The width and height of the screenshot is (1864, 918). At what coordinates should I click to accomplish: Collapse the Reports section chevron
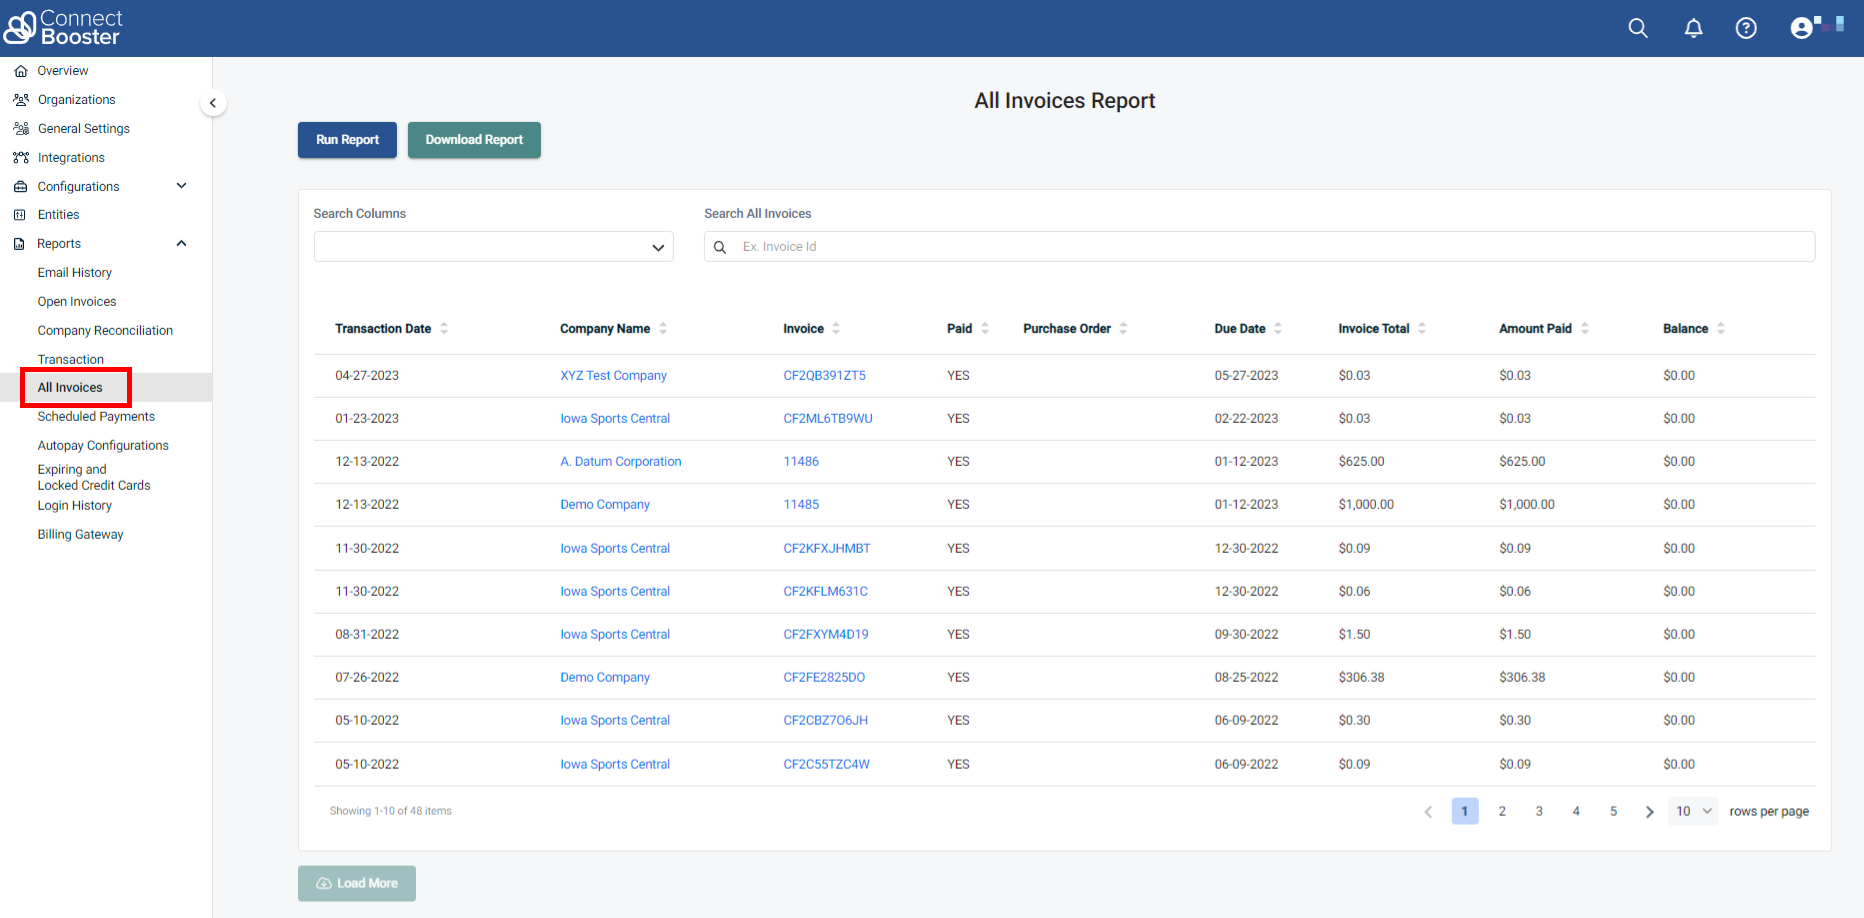181,242
